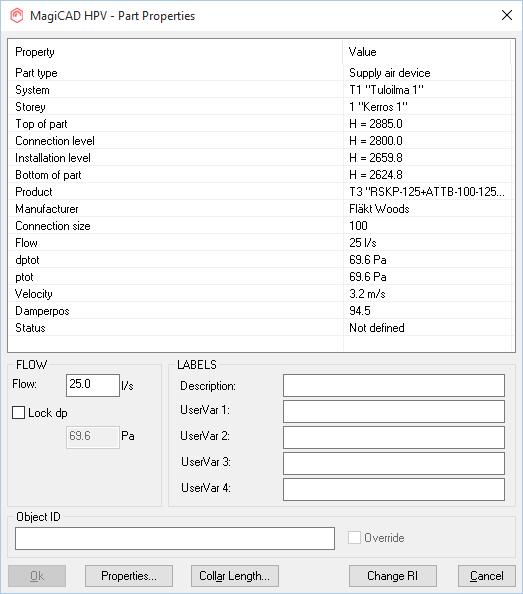Click the Object ID input field
The height and width of the screenshot is (594, 523).
[x=175, y=538]
